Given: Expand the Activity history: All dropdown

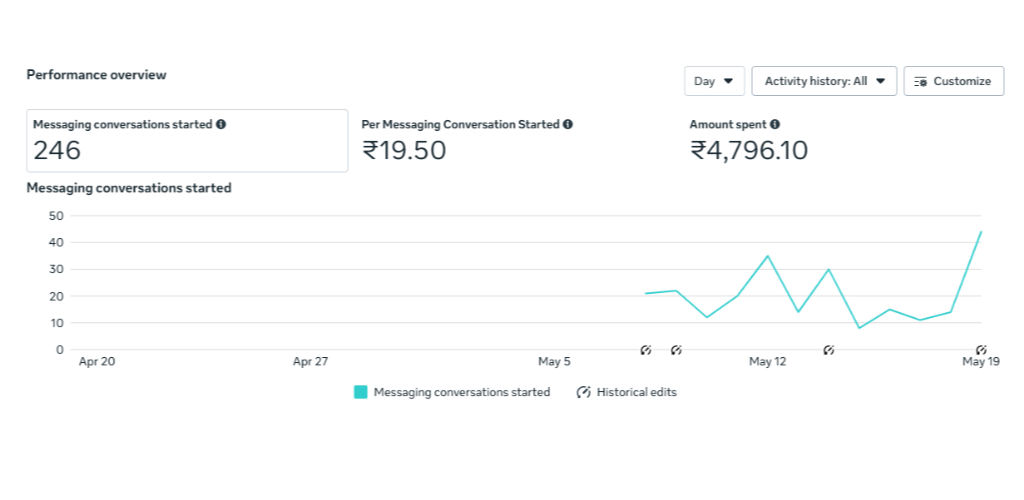Looking at the screenshot, I should coord(824,82).
